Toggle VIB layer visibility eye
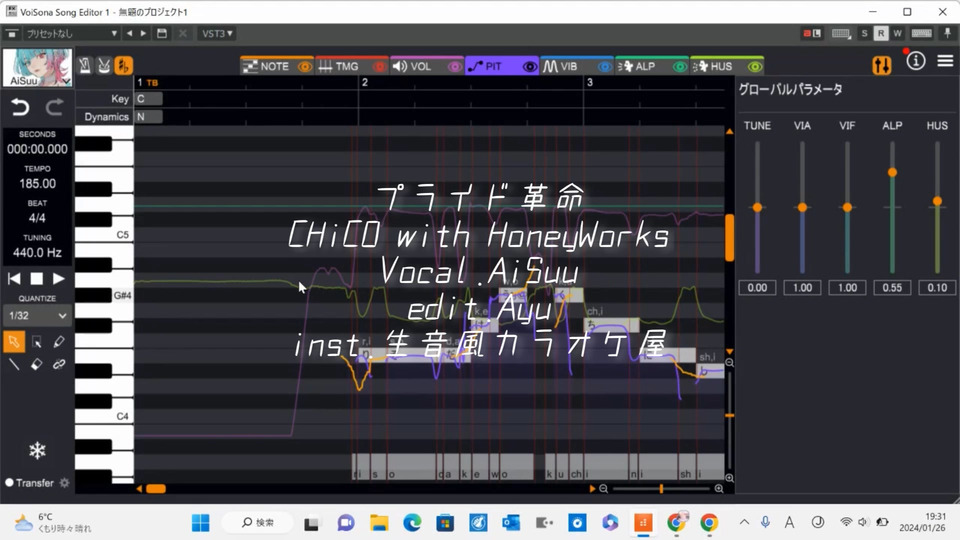960x540 pixels. tap(604, 66)
